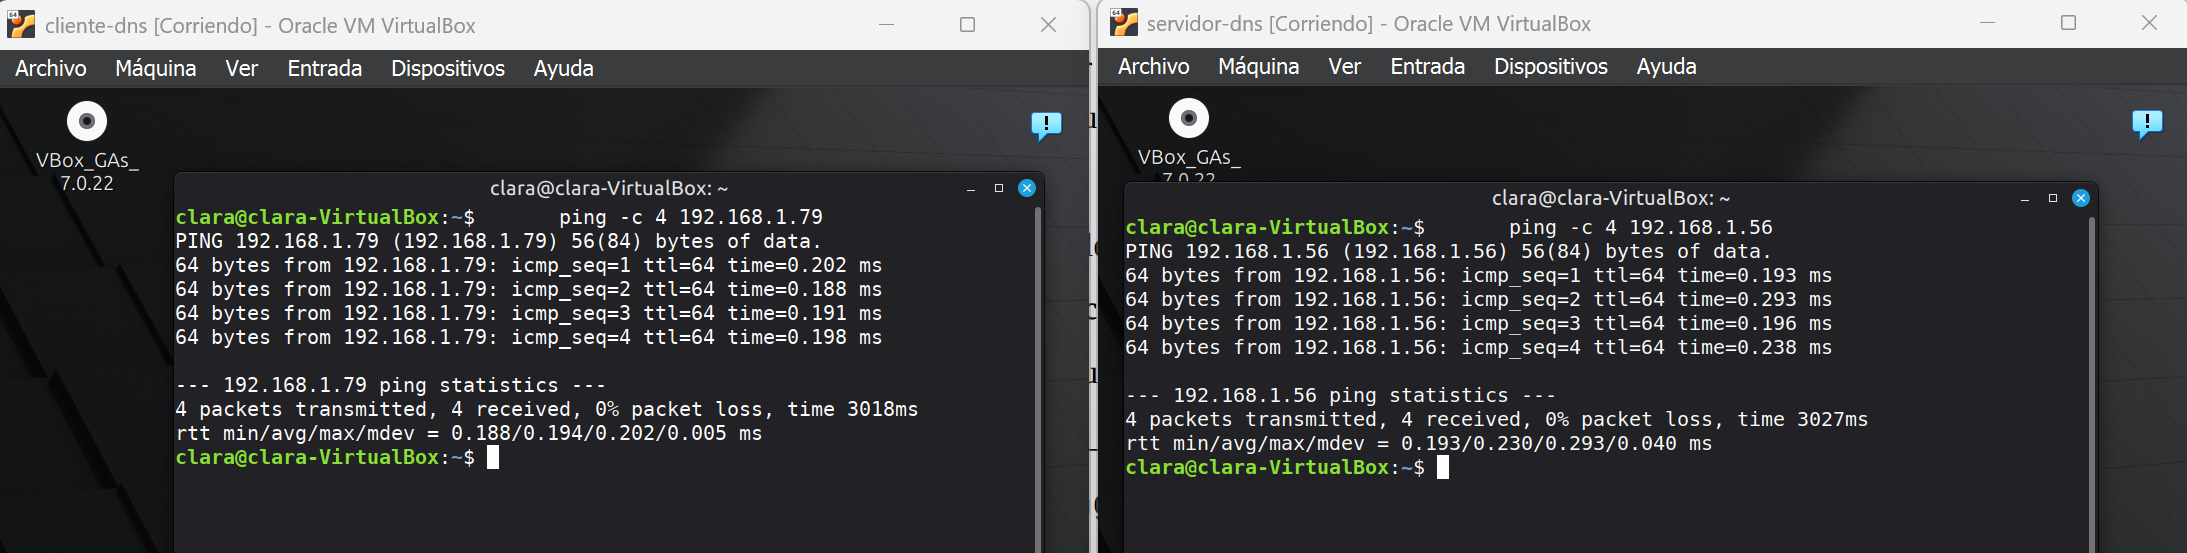The width and height of the screenshot is (2187, 553).
Task: Close the terminal inside servidor-dns VM
Action: pos(2081,198)
